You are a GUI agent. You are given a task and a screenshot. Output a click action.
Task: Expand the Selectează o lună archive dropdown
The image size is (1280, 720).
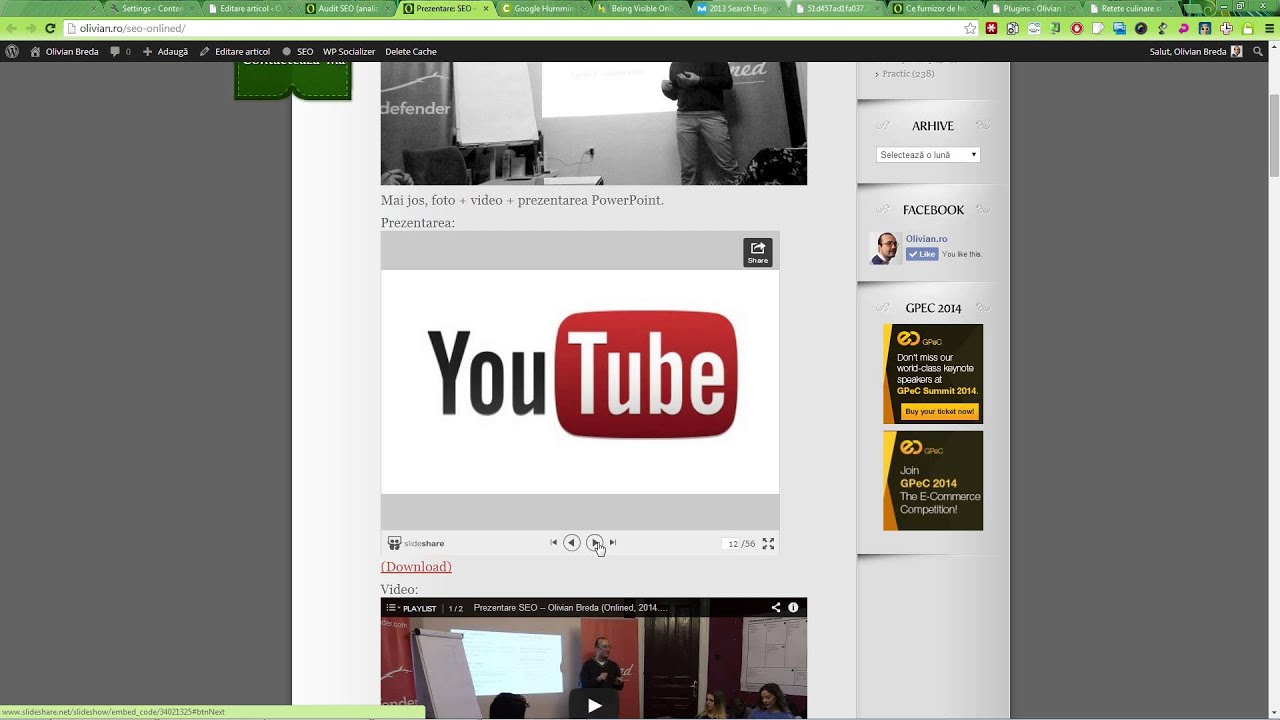928,155
